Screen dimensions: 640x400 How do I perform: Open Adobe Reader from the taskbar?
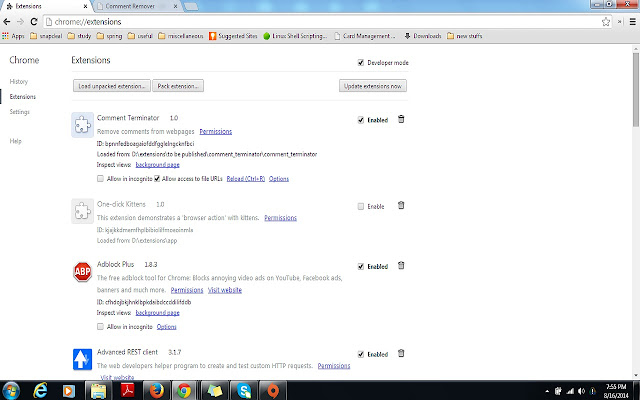[127, 391]
